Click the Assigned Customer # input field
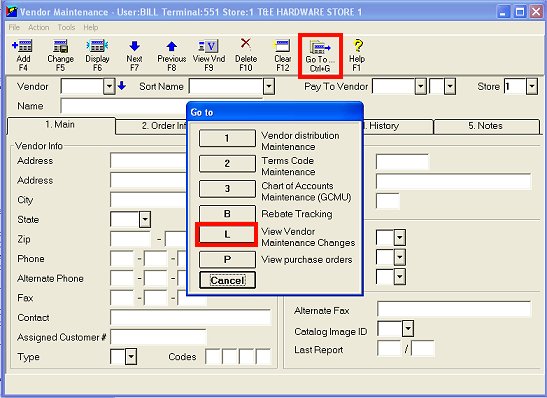The image size is (547, 398). pyautogui.click(x=158, y=337)
